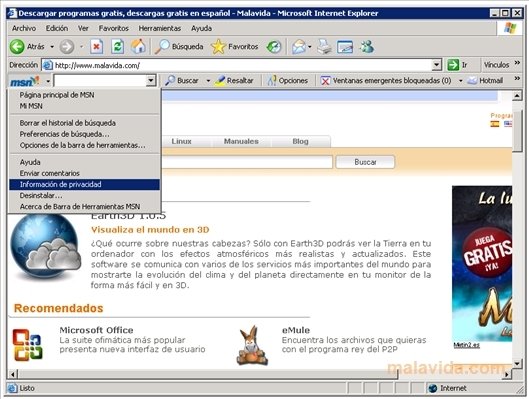Click the Edit page icon in toolbar
Screen dimensions: 529x399
345,47
